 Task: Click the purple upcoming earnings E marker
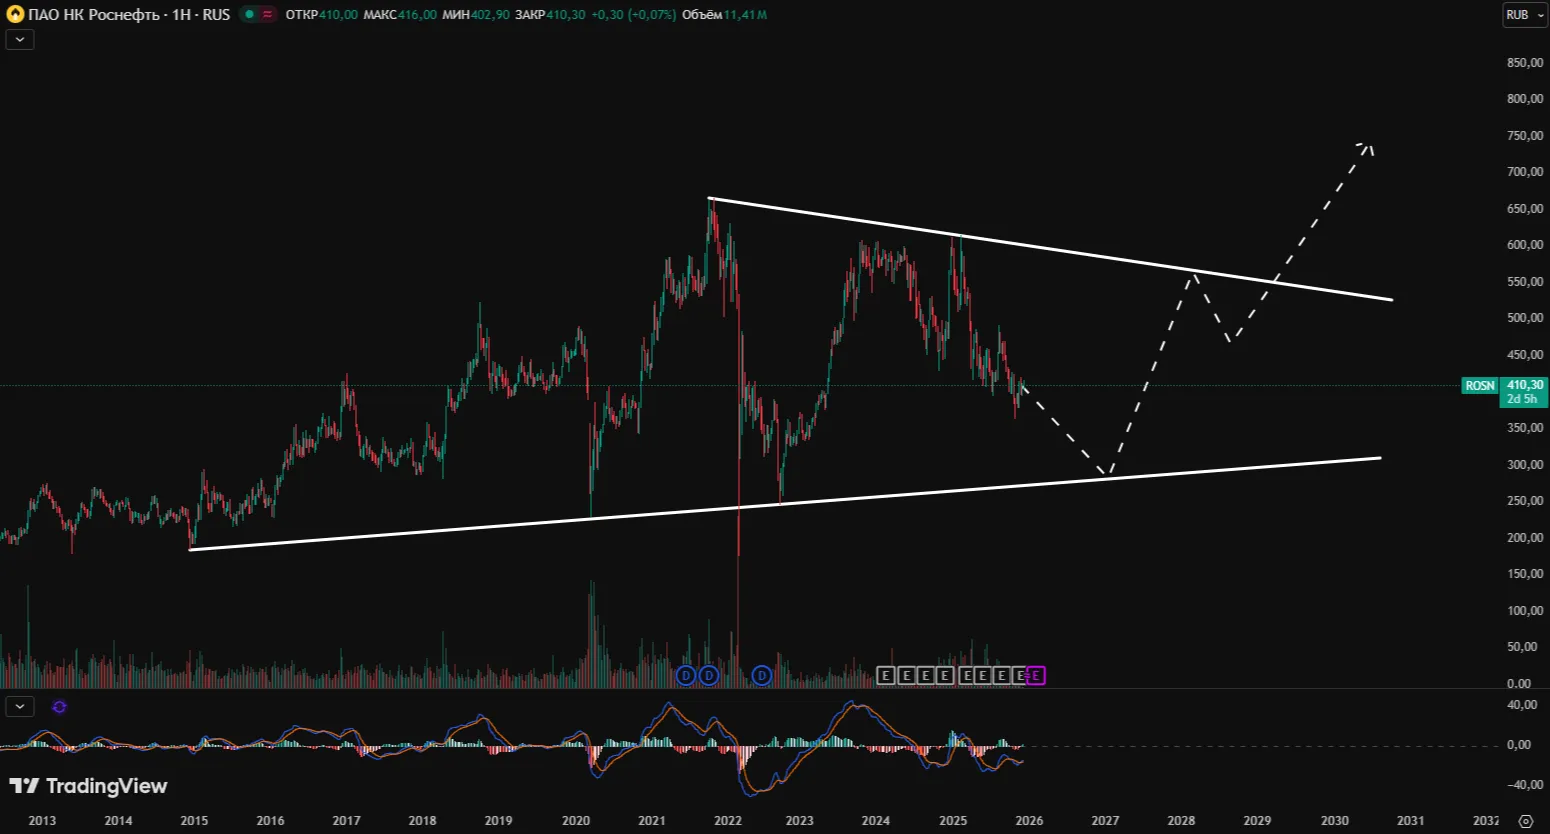pos(1036,676)
